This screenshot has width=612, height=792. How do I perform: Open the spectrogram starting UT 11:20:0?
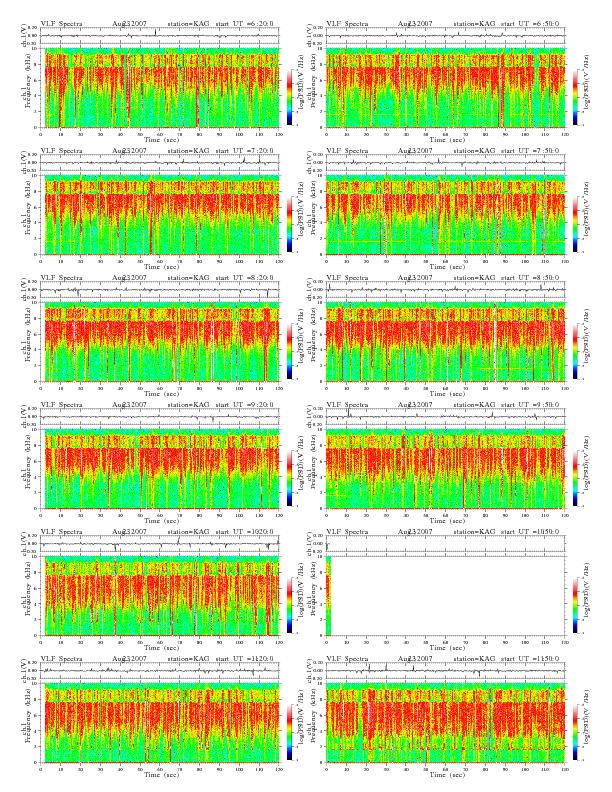coord(160,723)
